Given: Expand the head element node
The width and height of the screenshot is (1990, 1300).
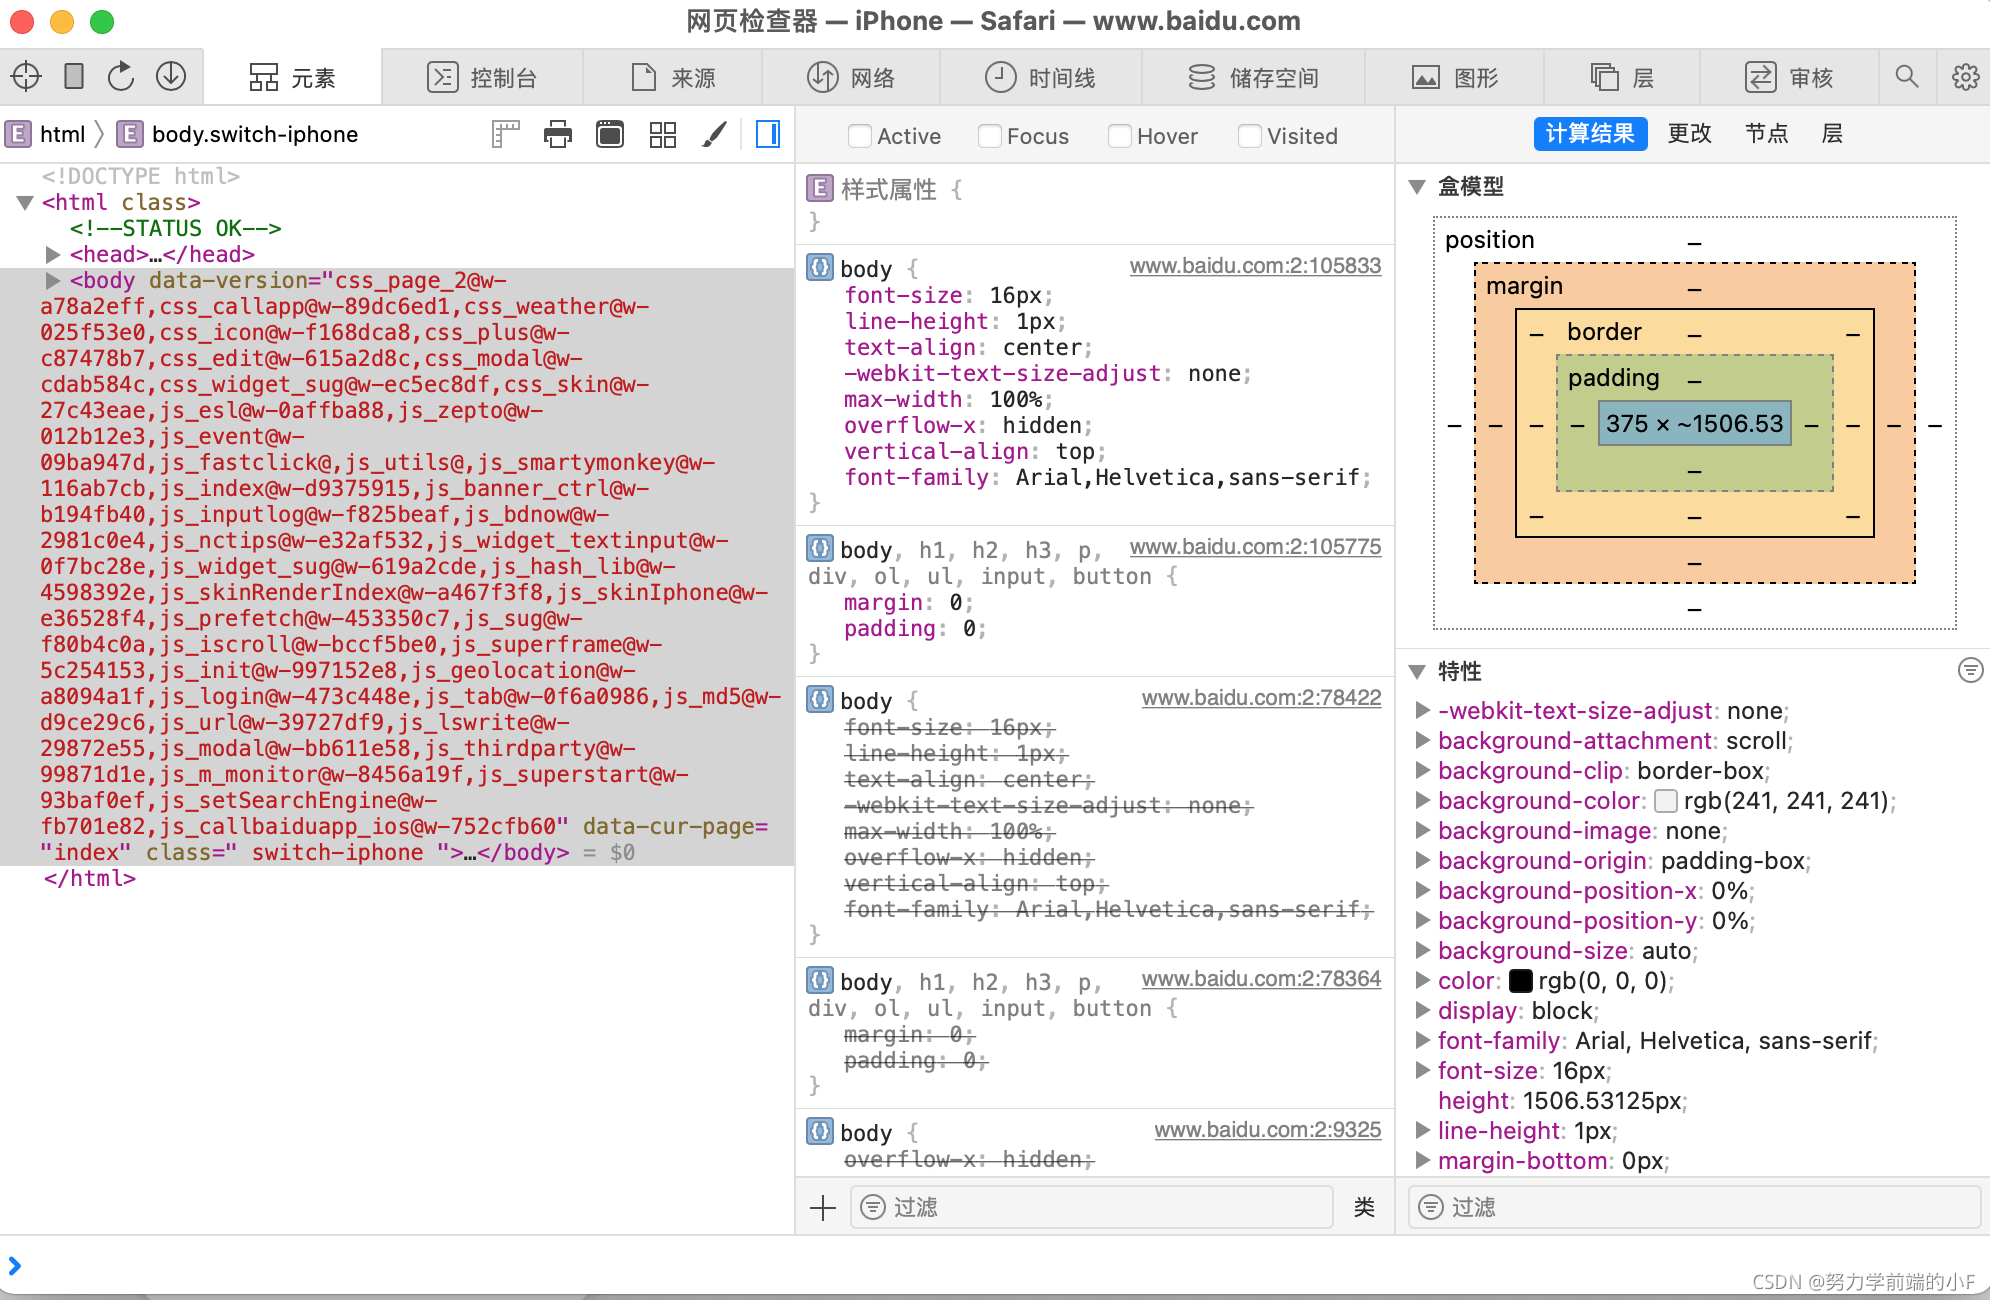Looking at the screenshot, I should tap(53, 255).
